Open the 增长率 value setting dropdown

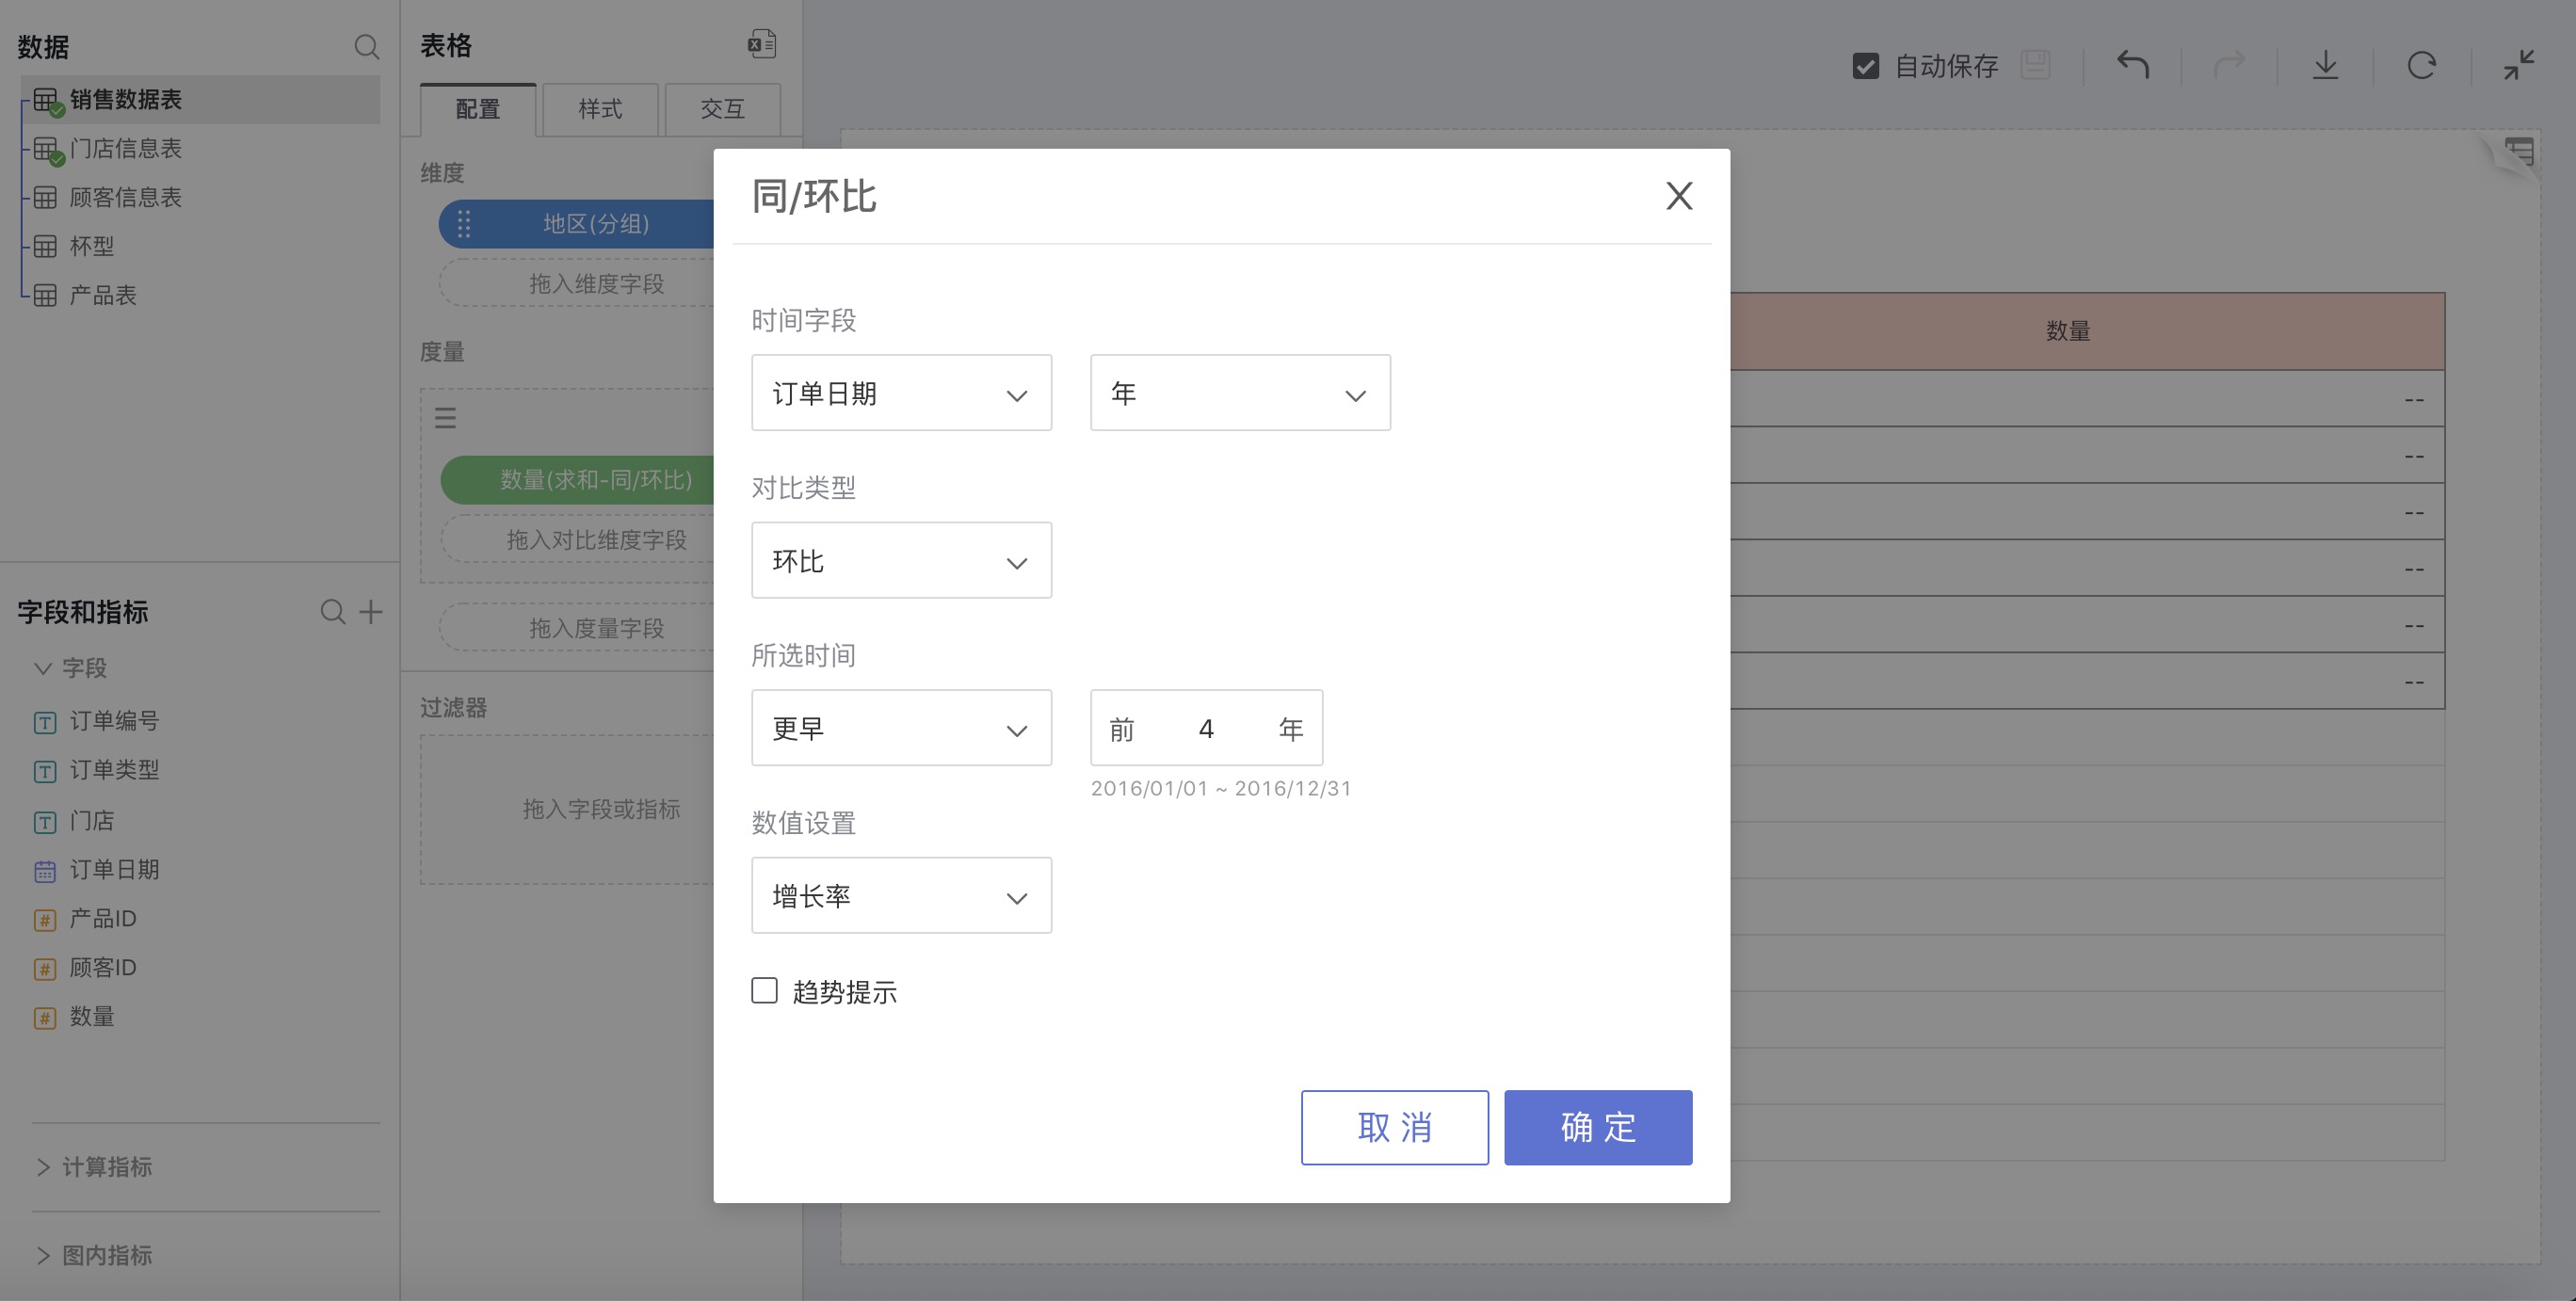pyautogui.click(x=901, y=895)
